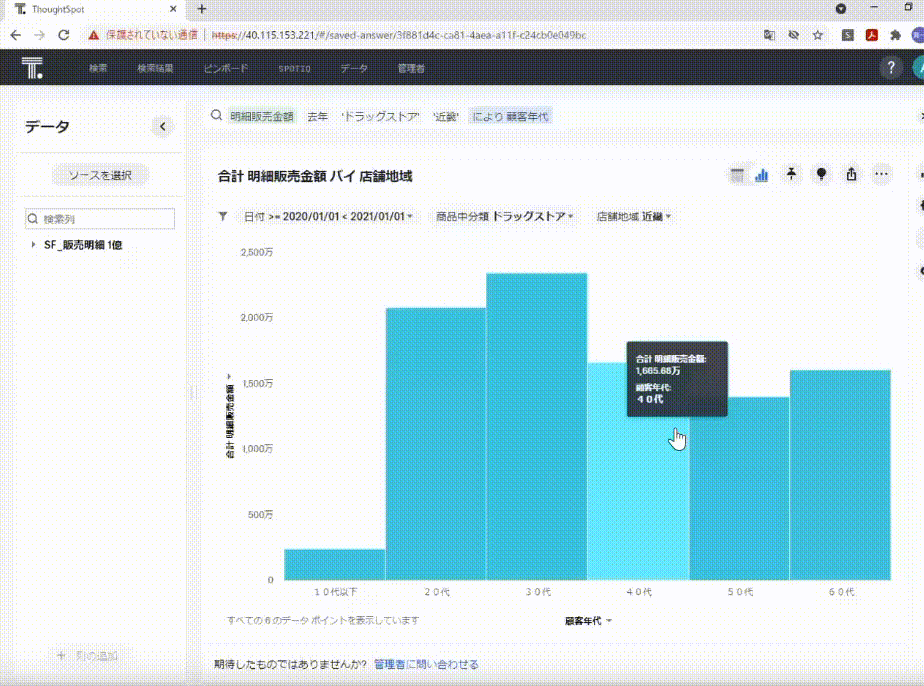Open the help question mark icon
The height and width of the screenshot is (686, 924).
point(890,67)
